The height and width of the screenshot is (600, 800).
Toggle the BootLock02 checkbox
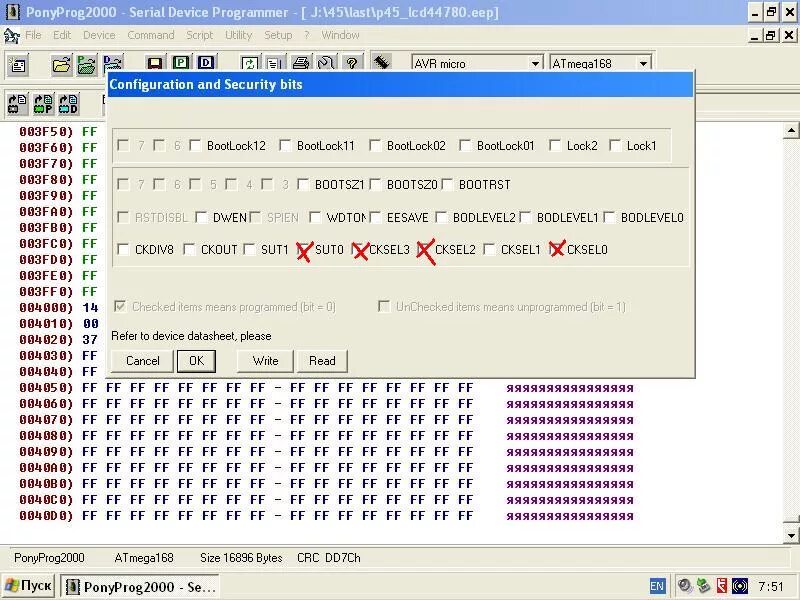tap(375, 145)
